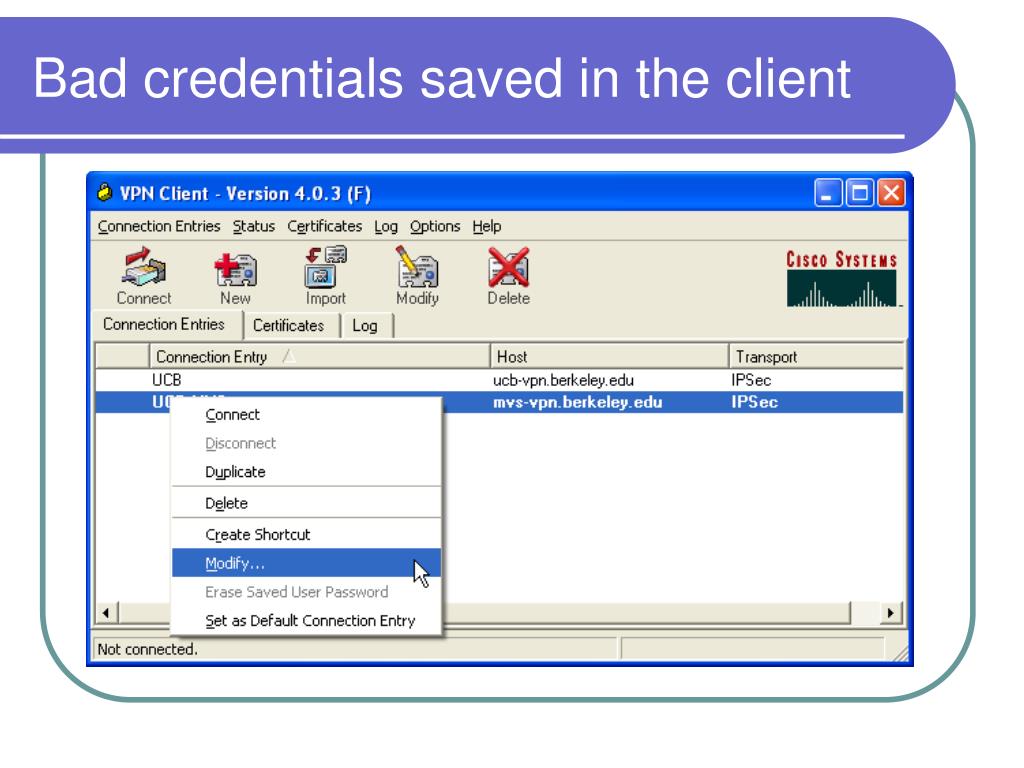Choose Create Shortcut in context menu
The image size is (1024, 768).
306,534
